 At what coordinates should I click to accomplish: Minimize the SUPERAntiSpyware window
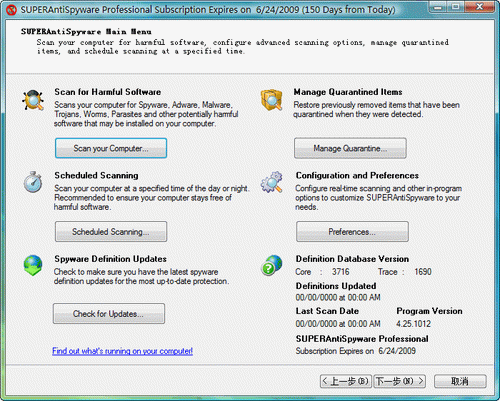point(438,7)
